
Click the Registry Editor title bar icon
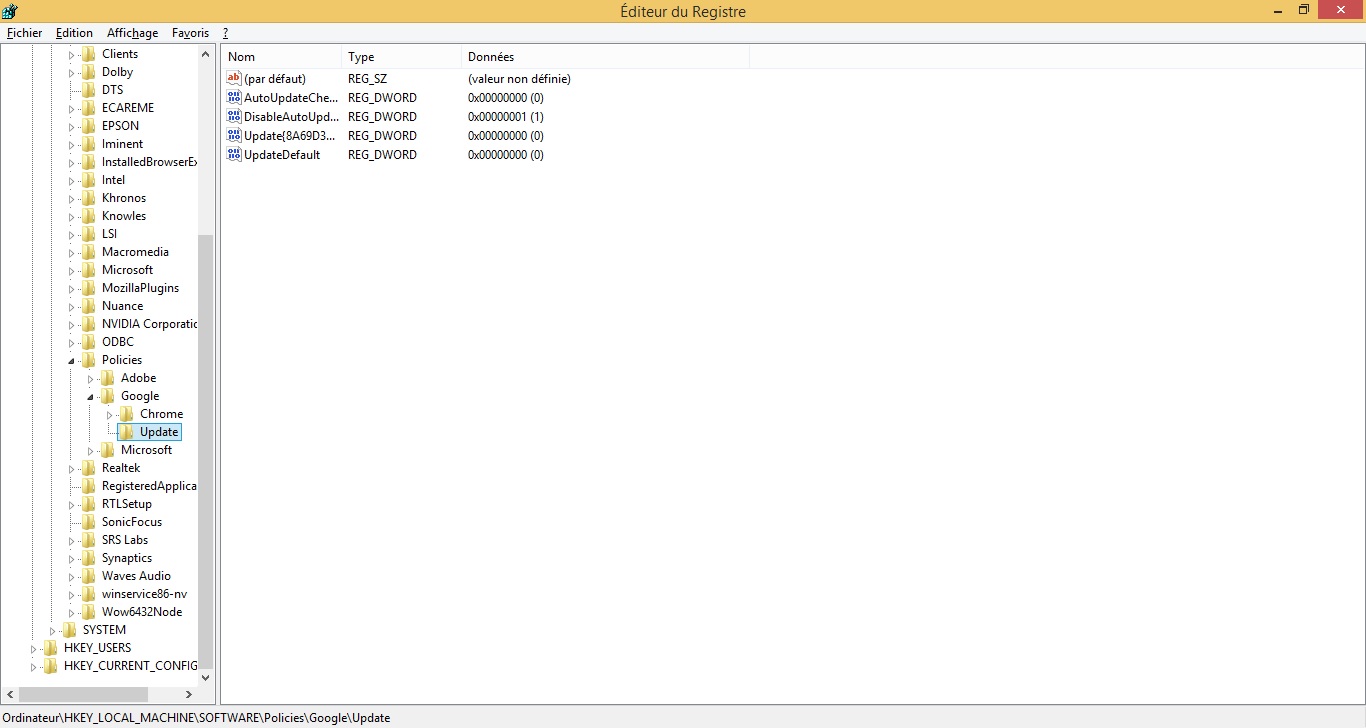[10, 11]
